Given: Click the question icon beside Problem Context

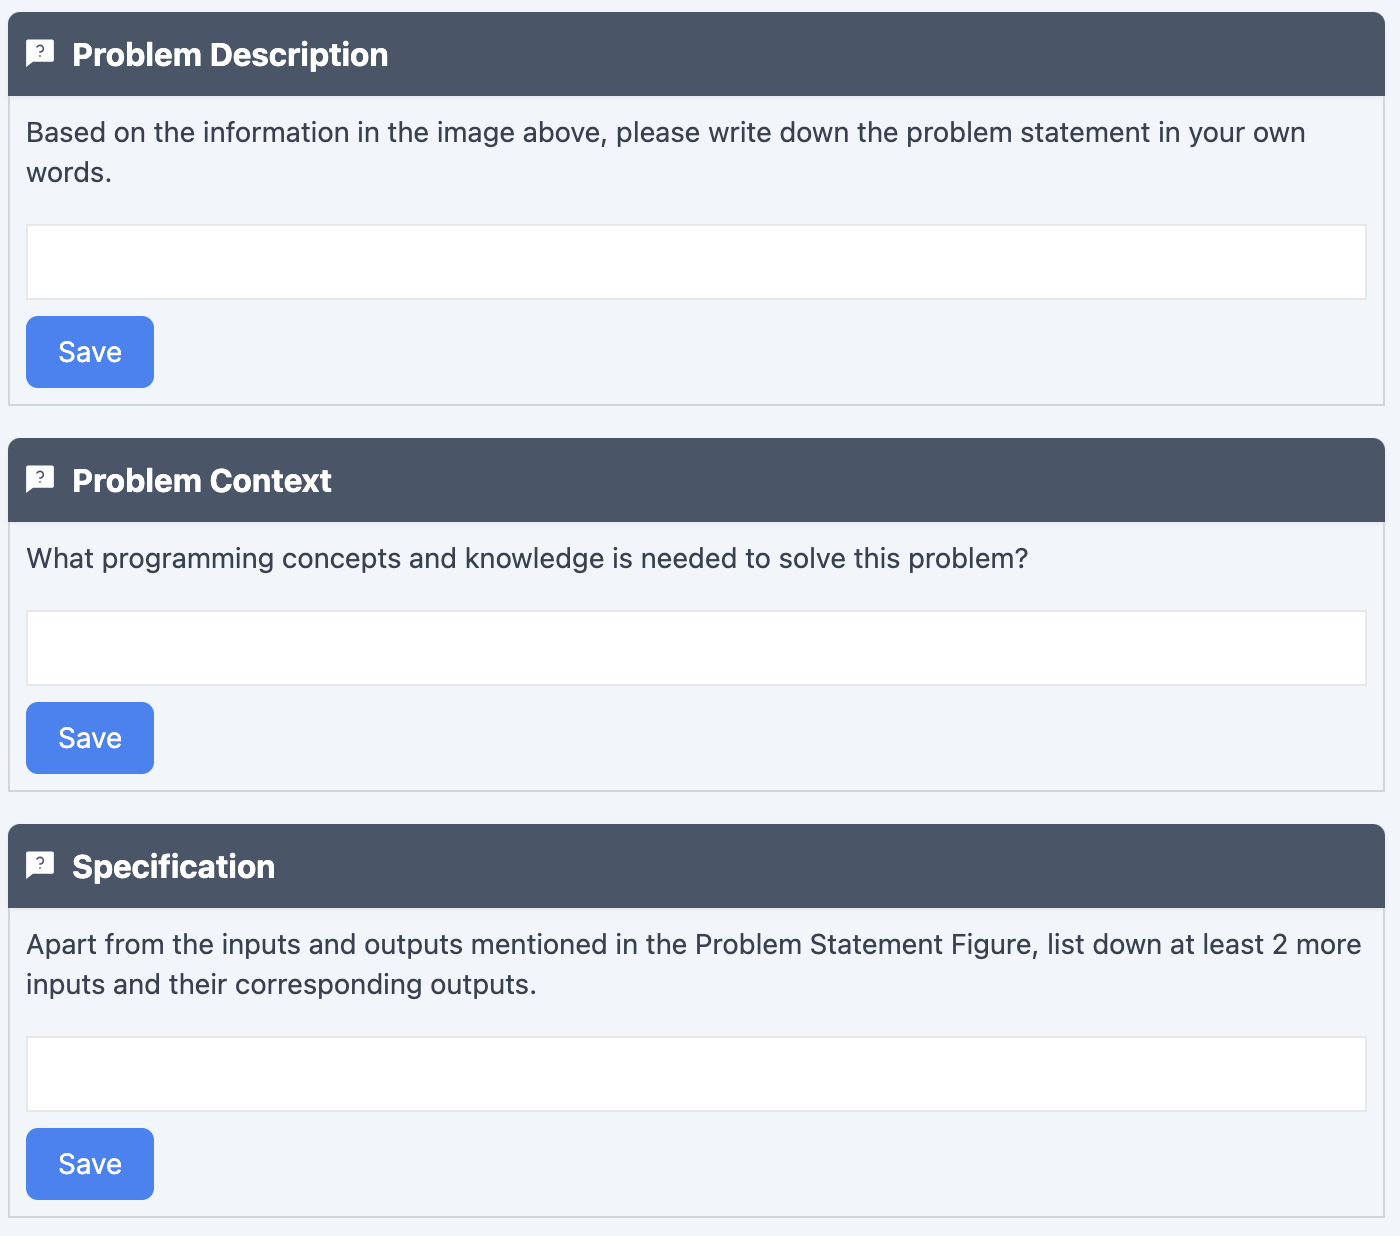Looking at the screenshot, I should coord(39,478).
